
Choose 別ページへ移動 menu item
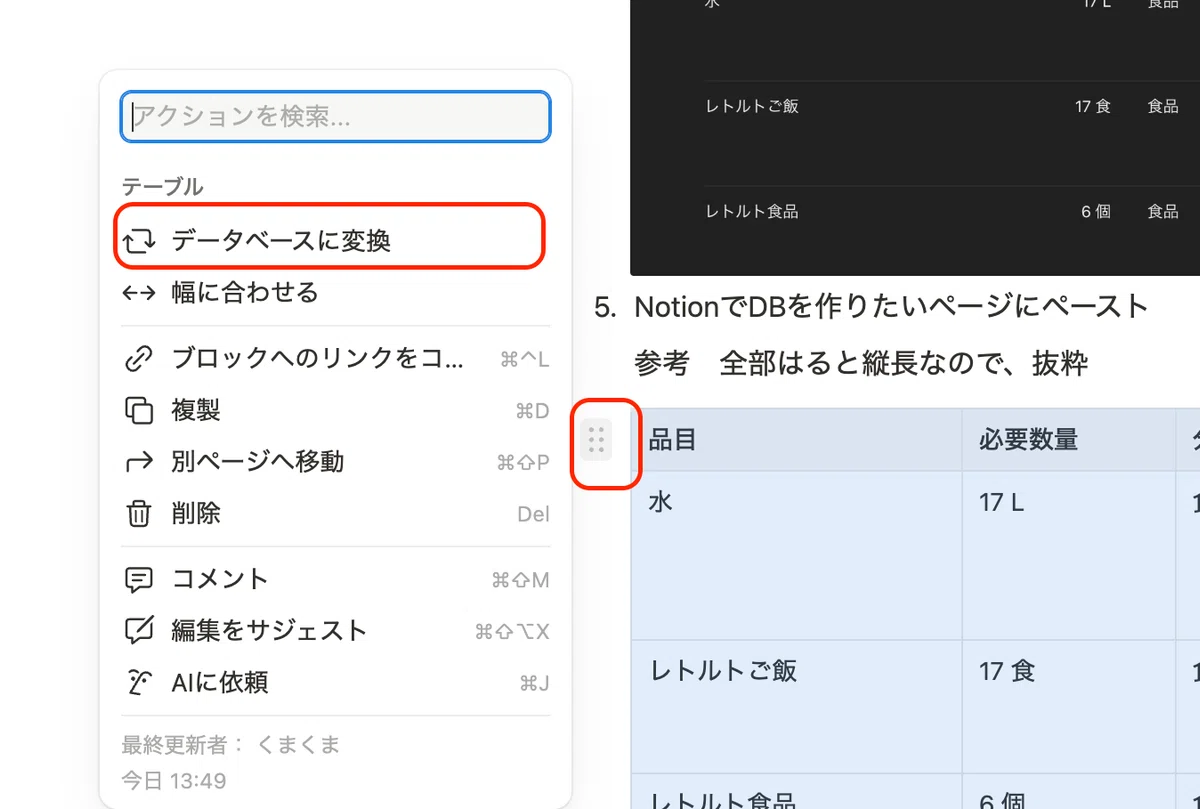pos(335,462)
